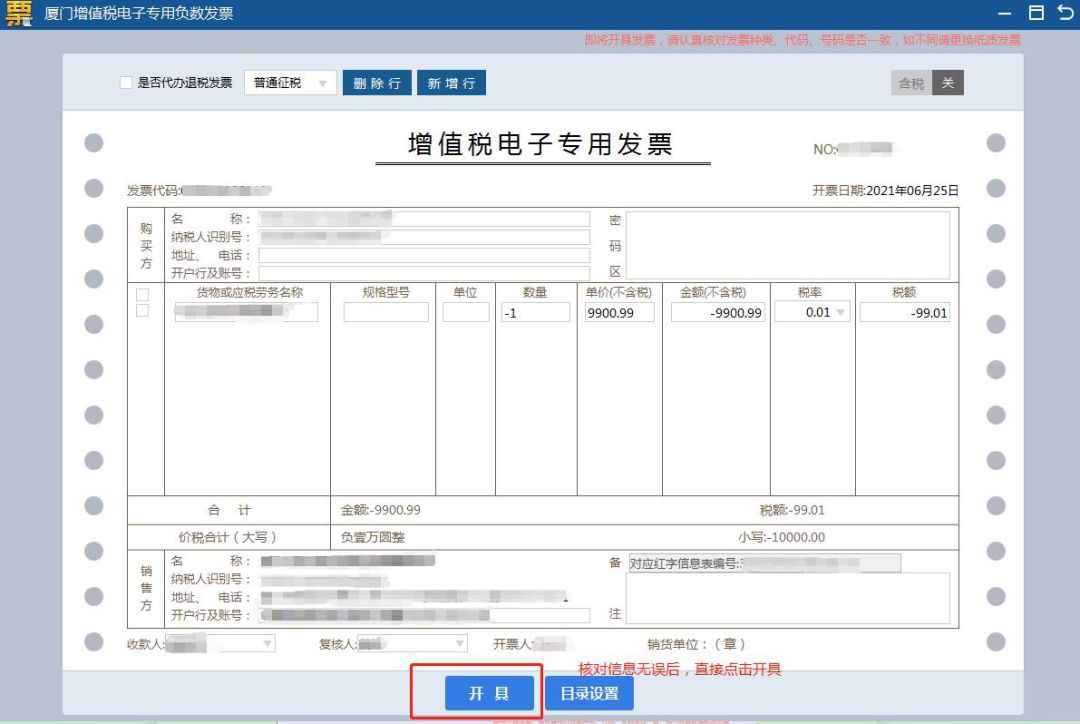This screenshot has width=1080, height=724.
Task: Edit the quantity field showing -1
Action: pos(536,312)
